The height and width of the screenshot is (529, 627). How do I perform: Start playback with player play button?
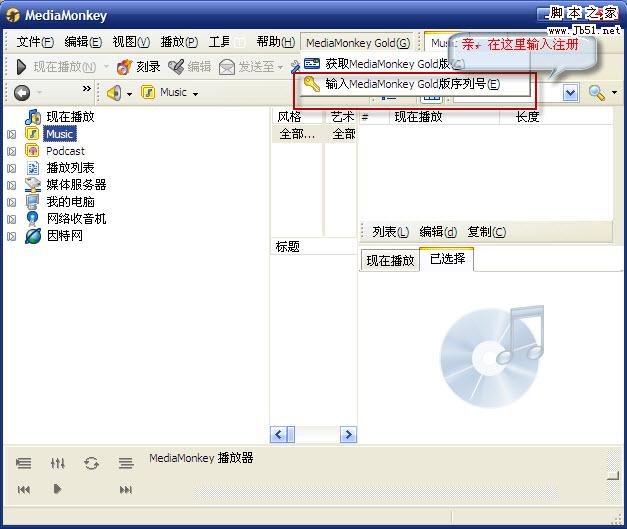click(57, 489)
